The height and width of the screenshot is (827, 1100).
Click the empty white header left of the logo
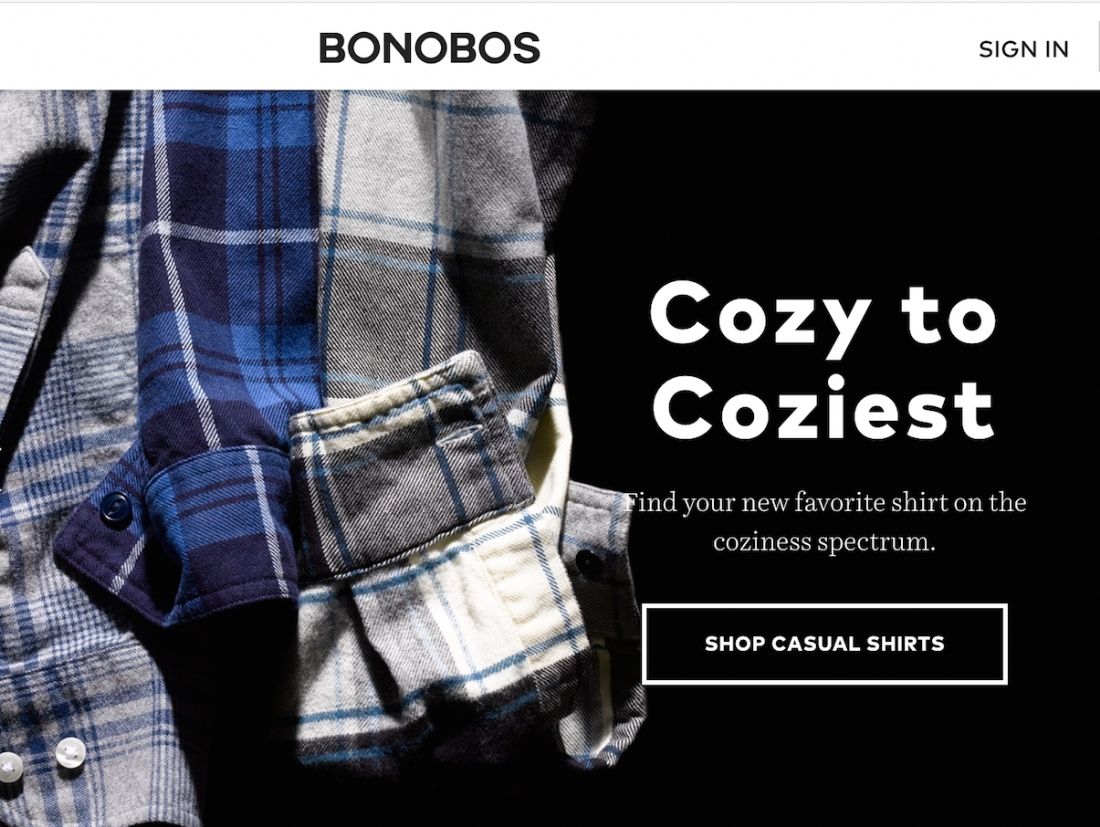158,48
